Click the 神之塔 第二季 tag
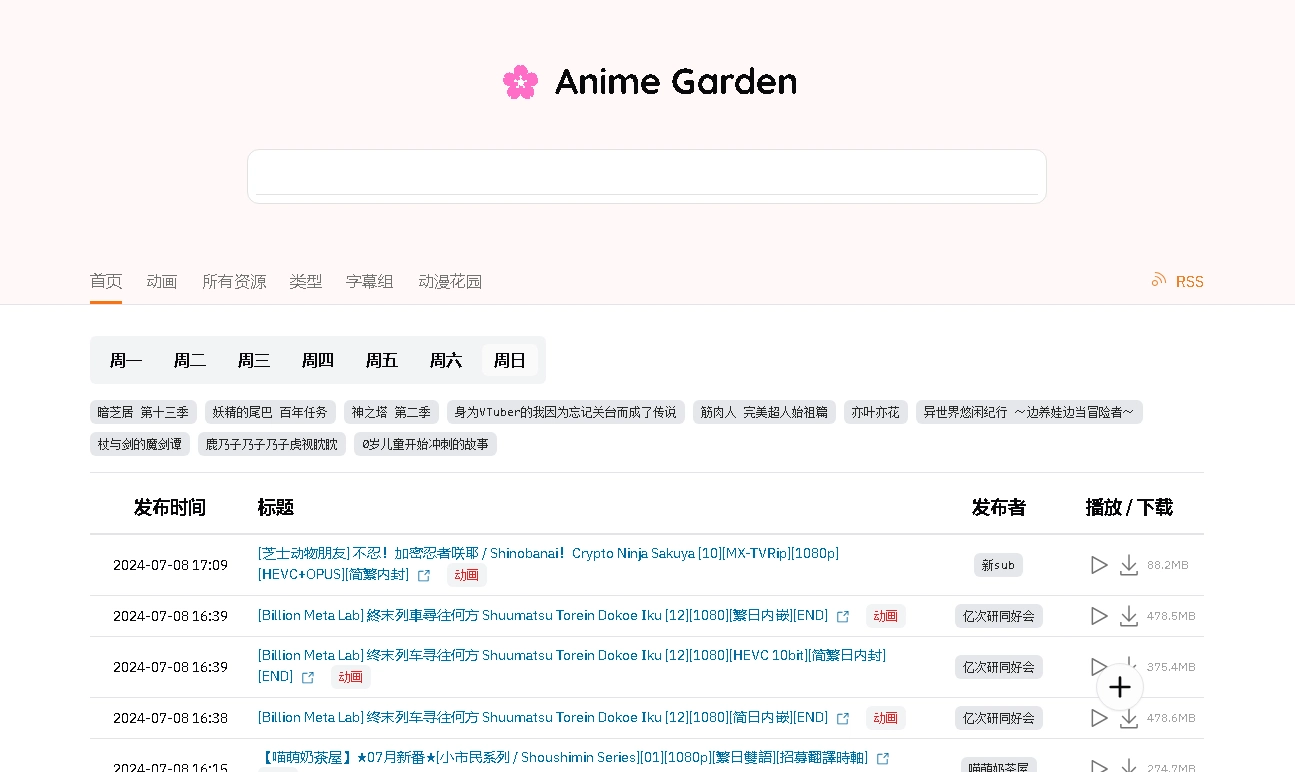The image size is (1295, 772). point(391,412)
